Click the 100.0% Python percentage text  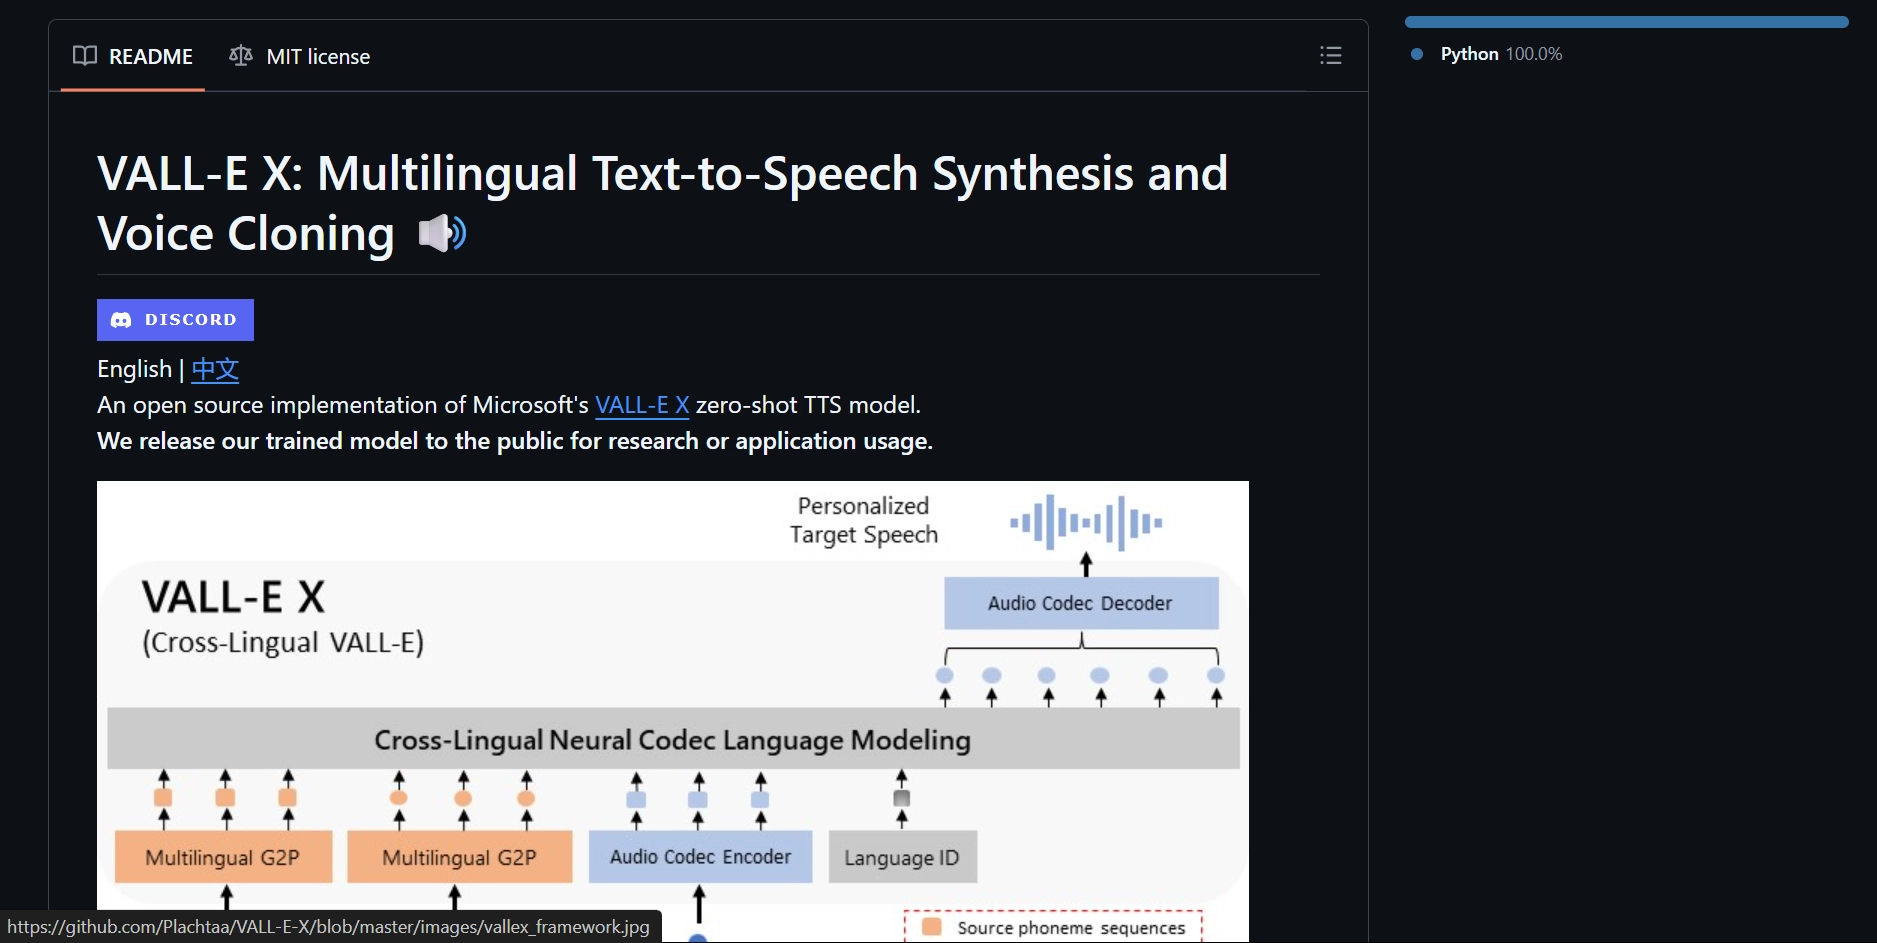1534,54
